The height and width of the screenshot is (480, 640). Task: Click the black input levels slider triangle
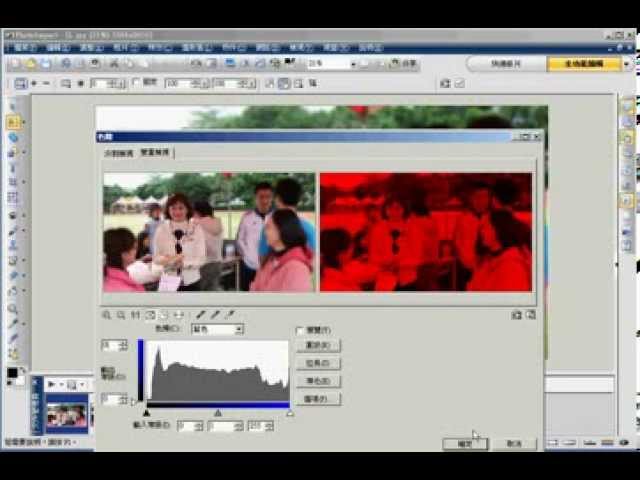147,413
